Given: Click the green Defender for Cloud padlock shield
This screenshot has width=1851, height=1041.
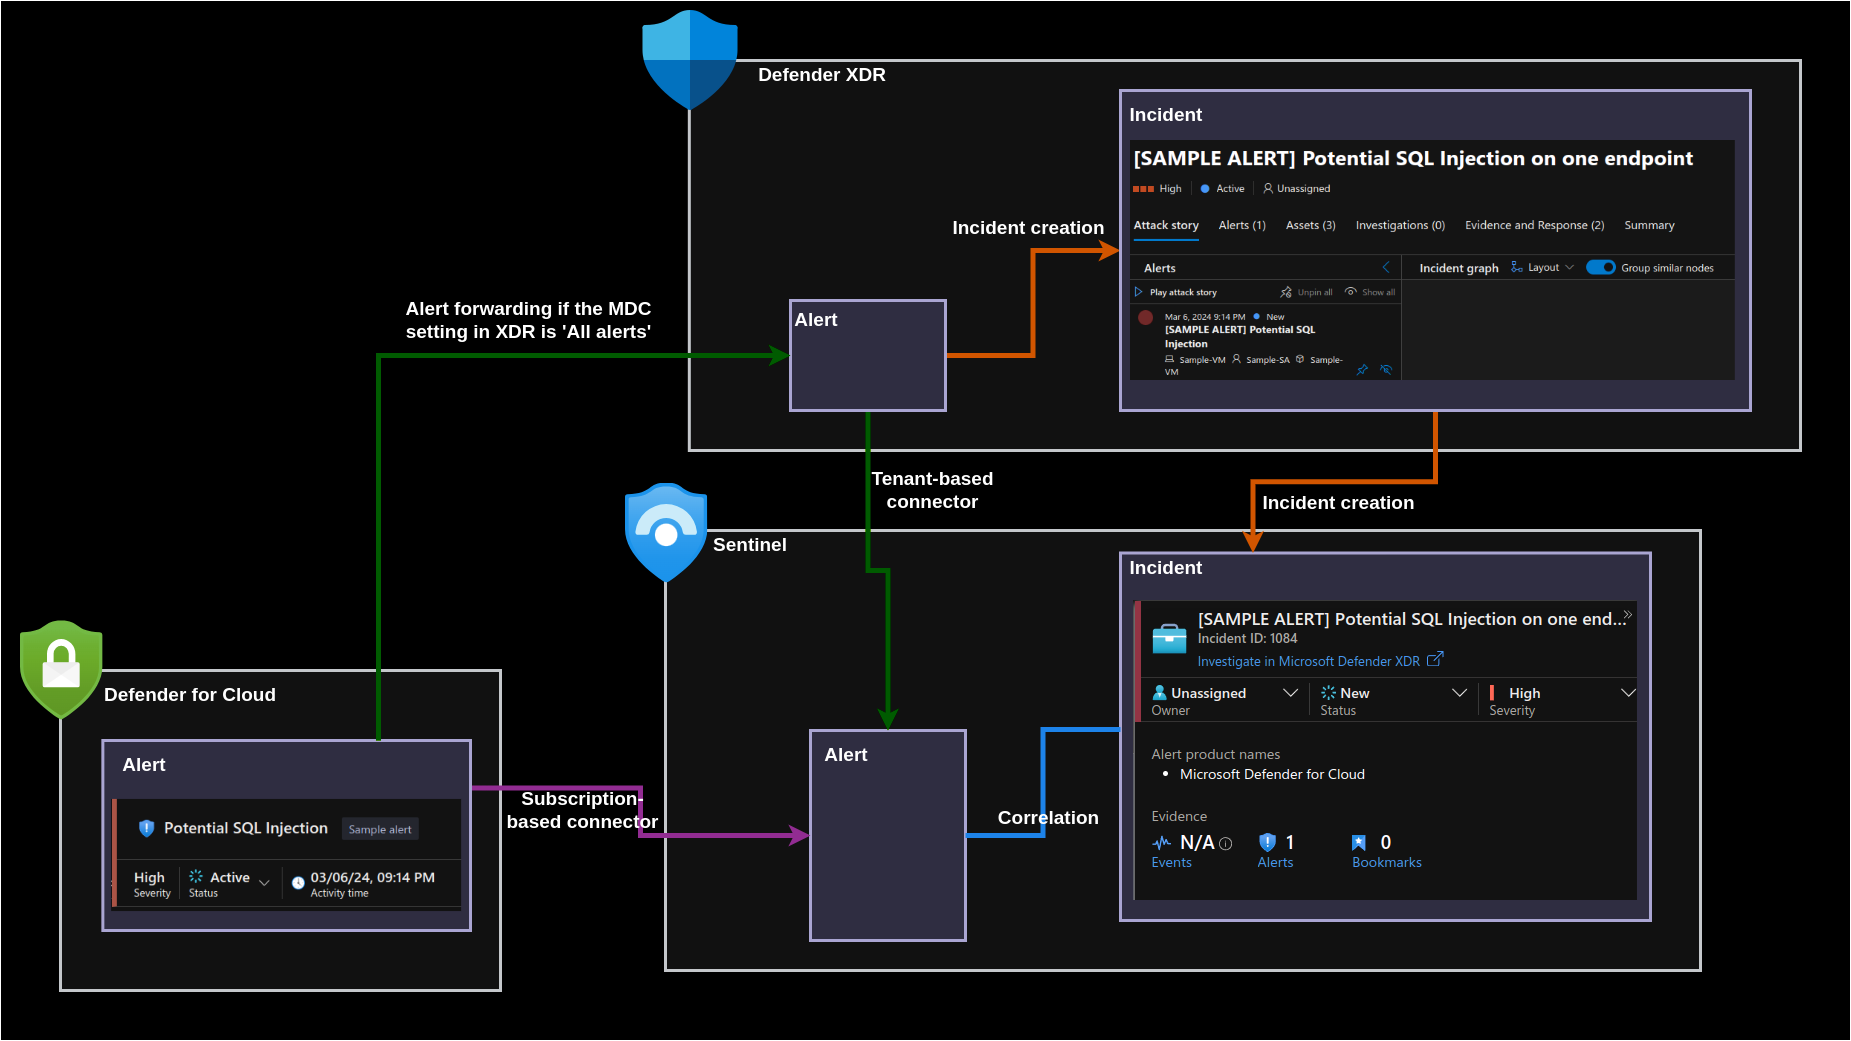Looking at the screenshot, I should point(61,668).
